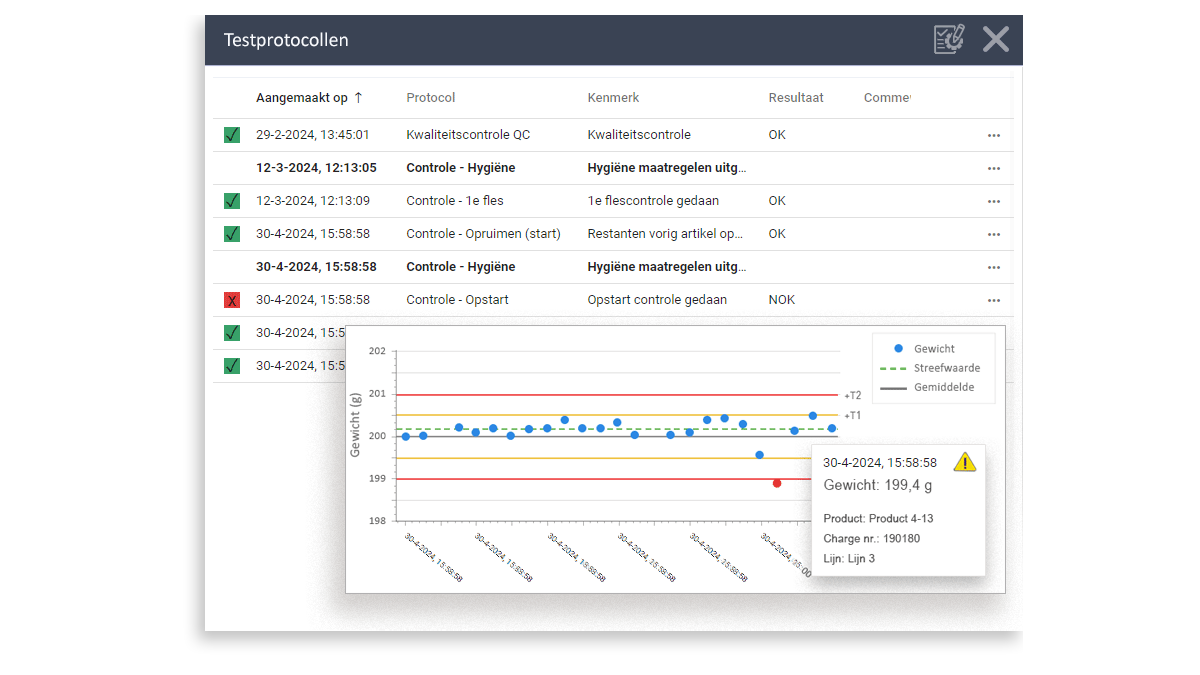This screenshot has width=1200, height=675.
Task: Click green check icon of Controle - Opruimen row
Action: [x=232, y=234]
